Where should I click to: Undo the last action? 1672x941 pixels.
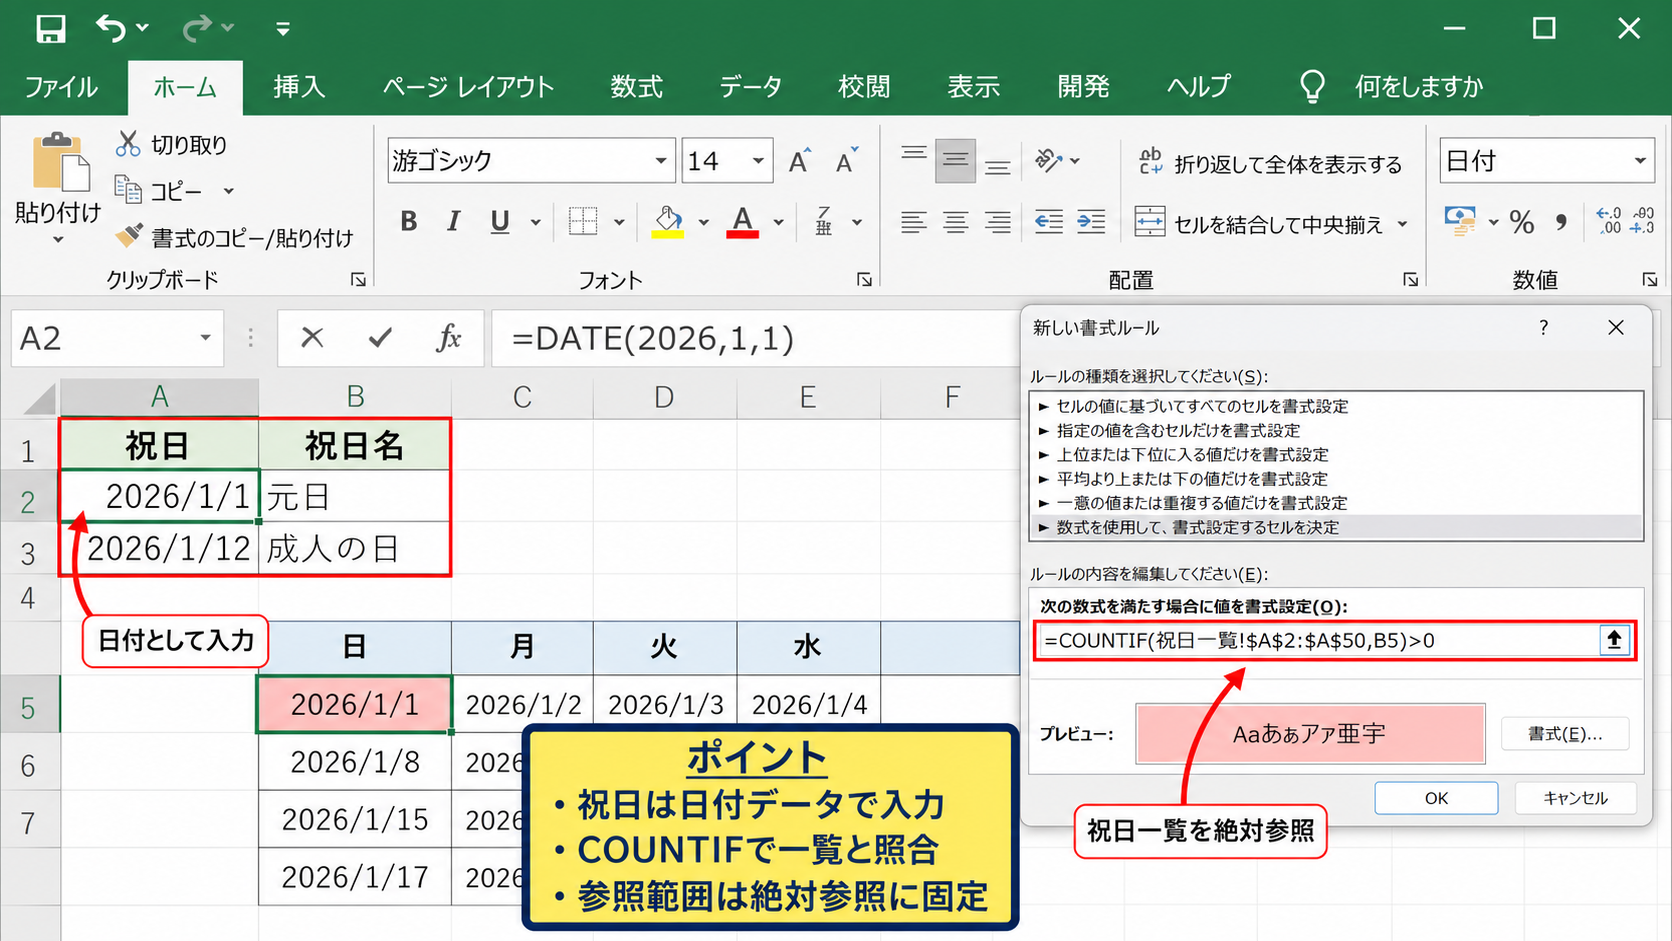click(111, 28)
